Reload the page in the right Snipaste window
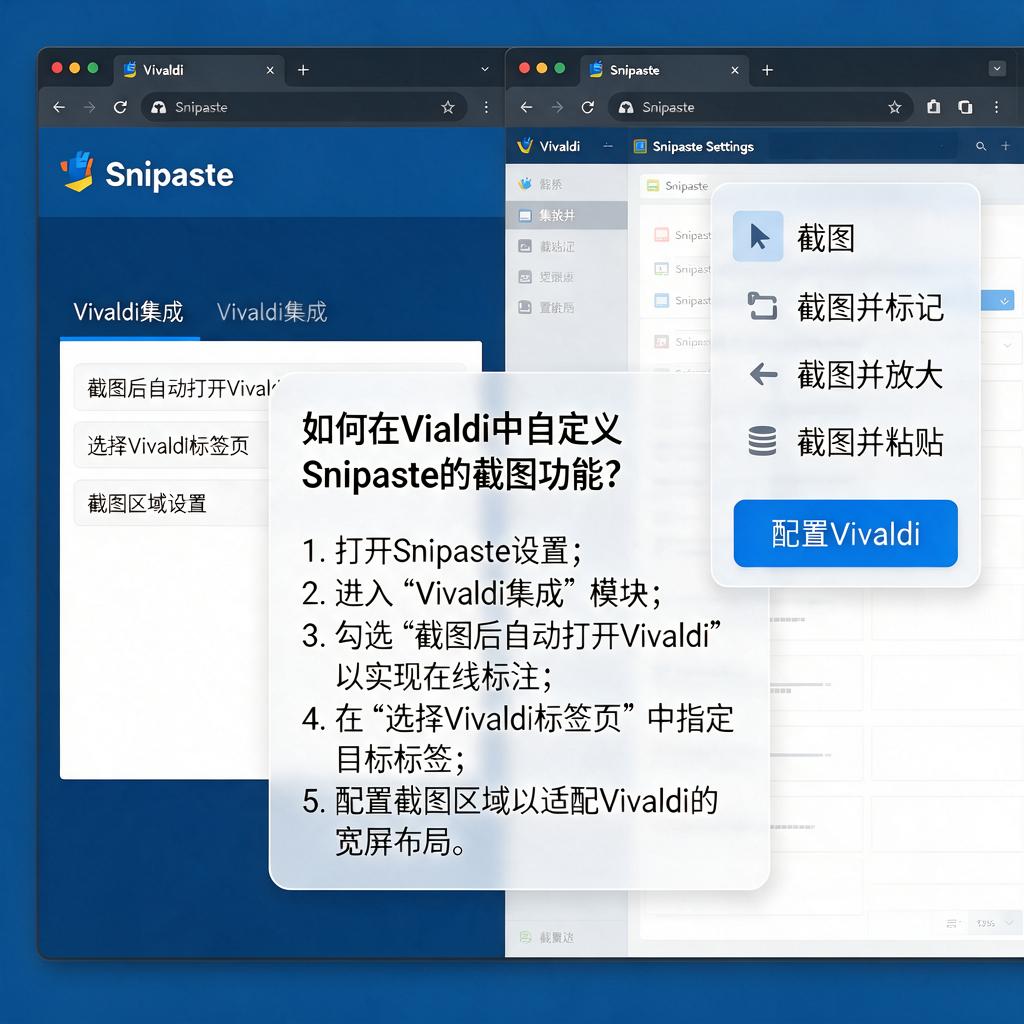This screenshot has height=1024, width=1024. point(588,107)
